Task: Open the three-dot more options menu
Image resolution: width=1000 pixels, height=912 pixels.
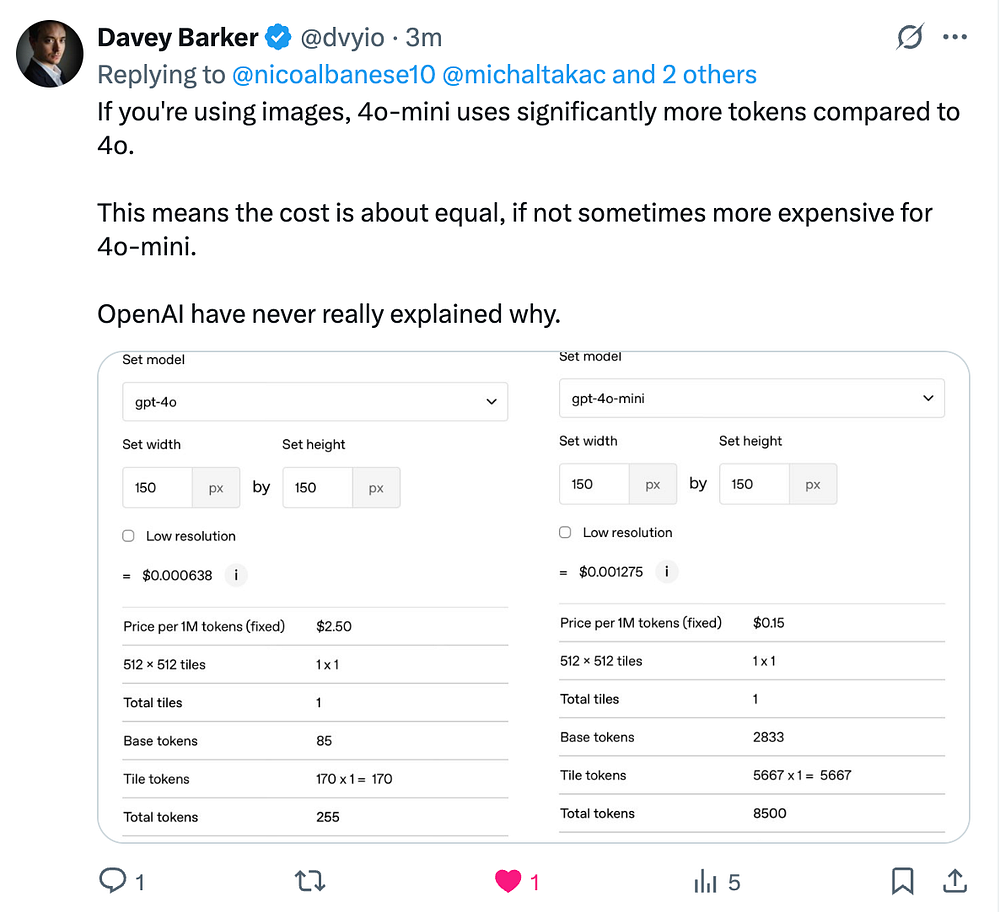Action: point(955,38)
